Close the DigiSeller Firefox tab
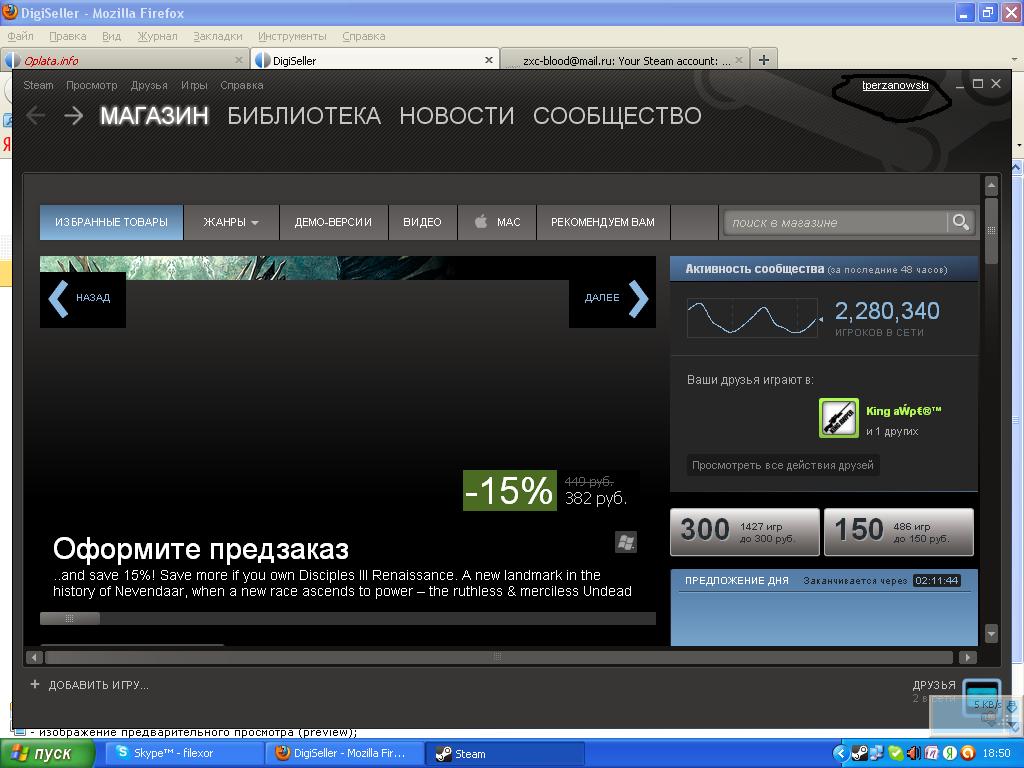 point(488,60)
